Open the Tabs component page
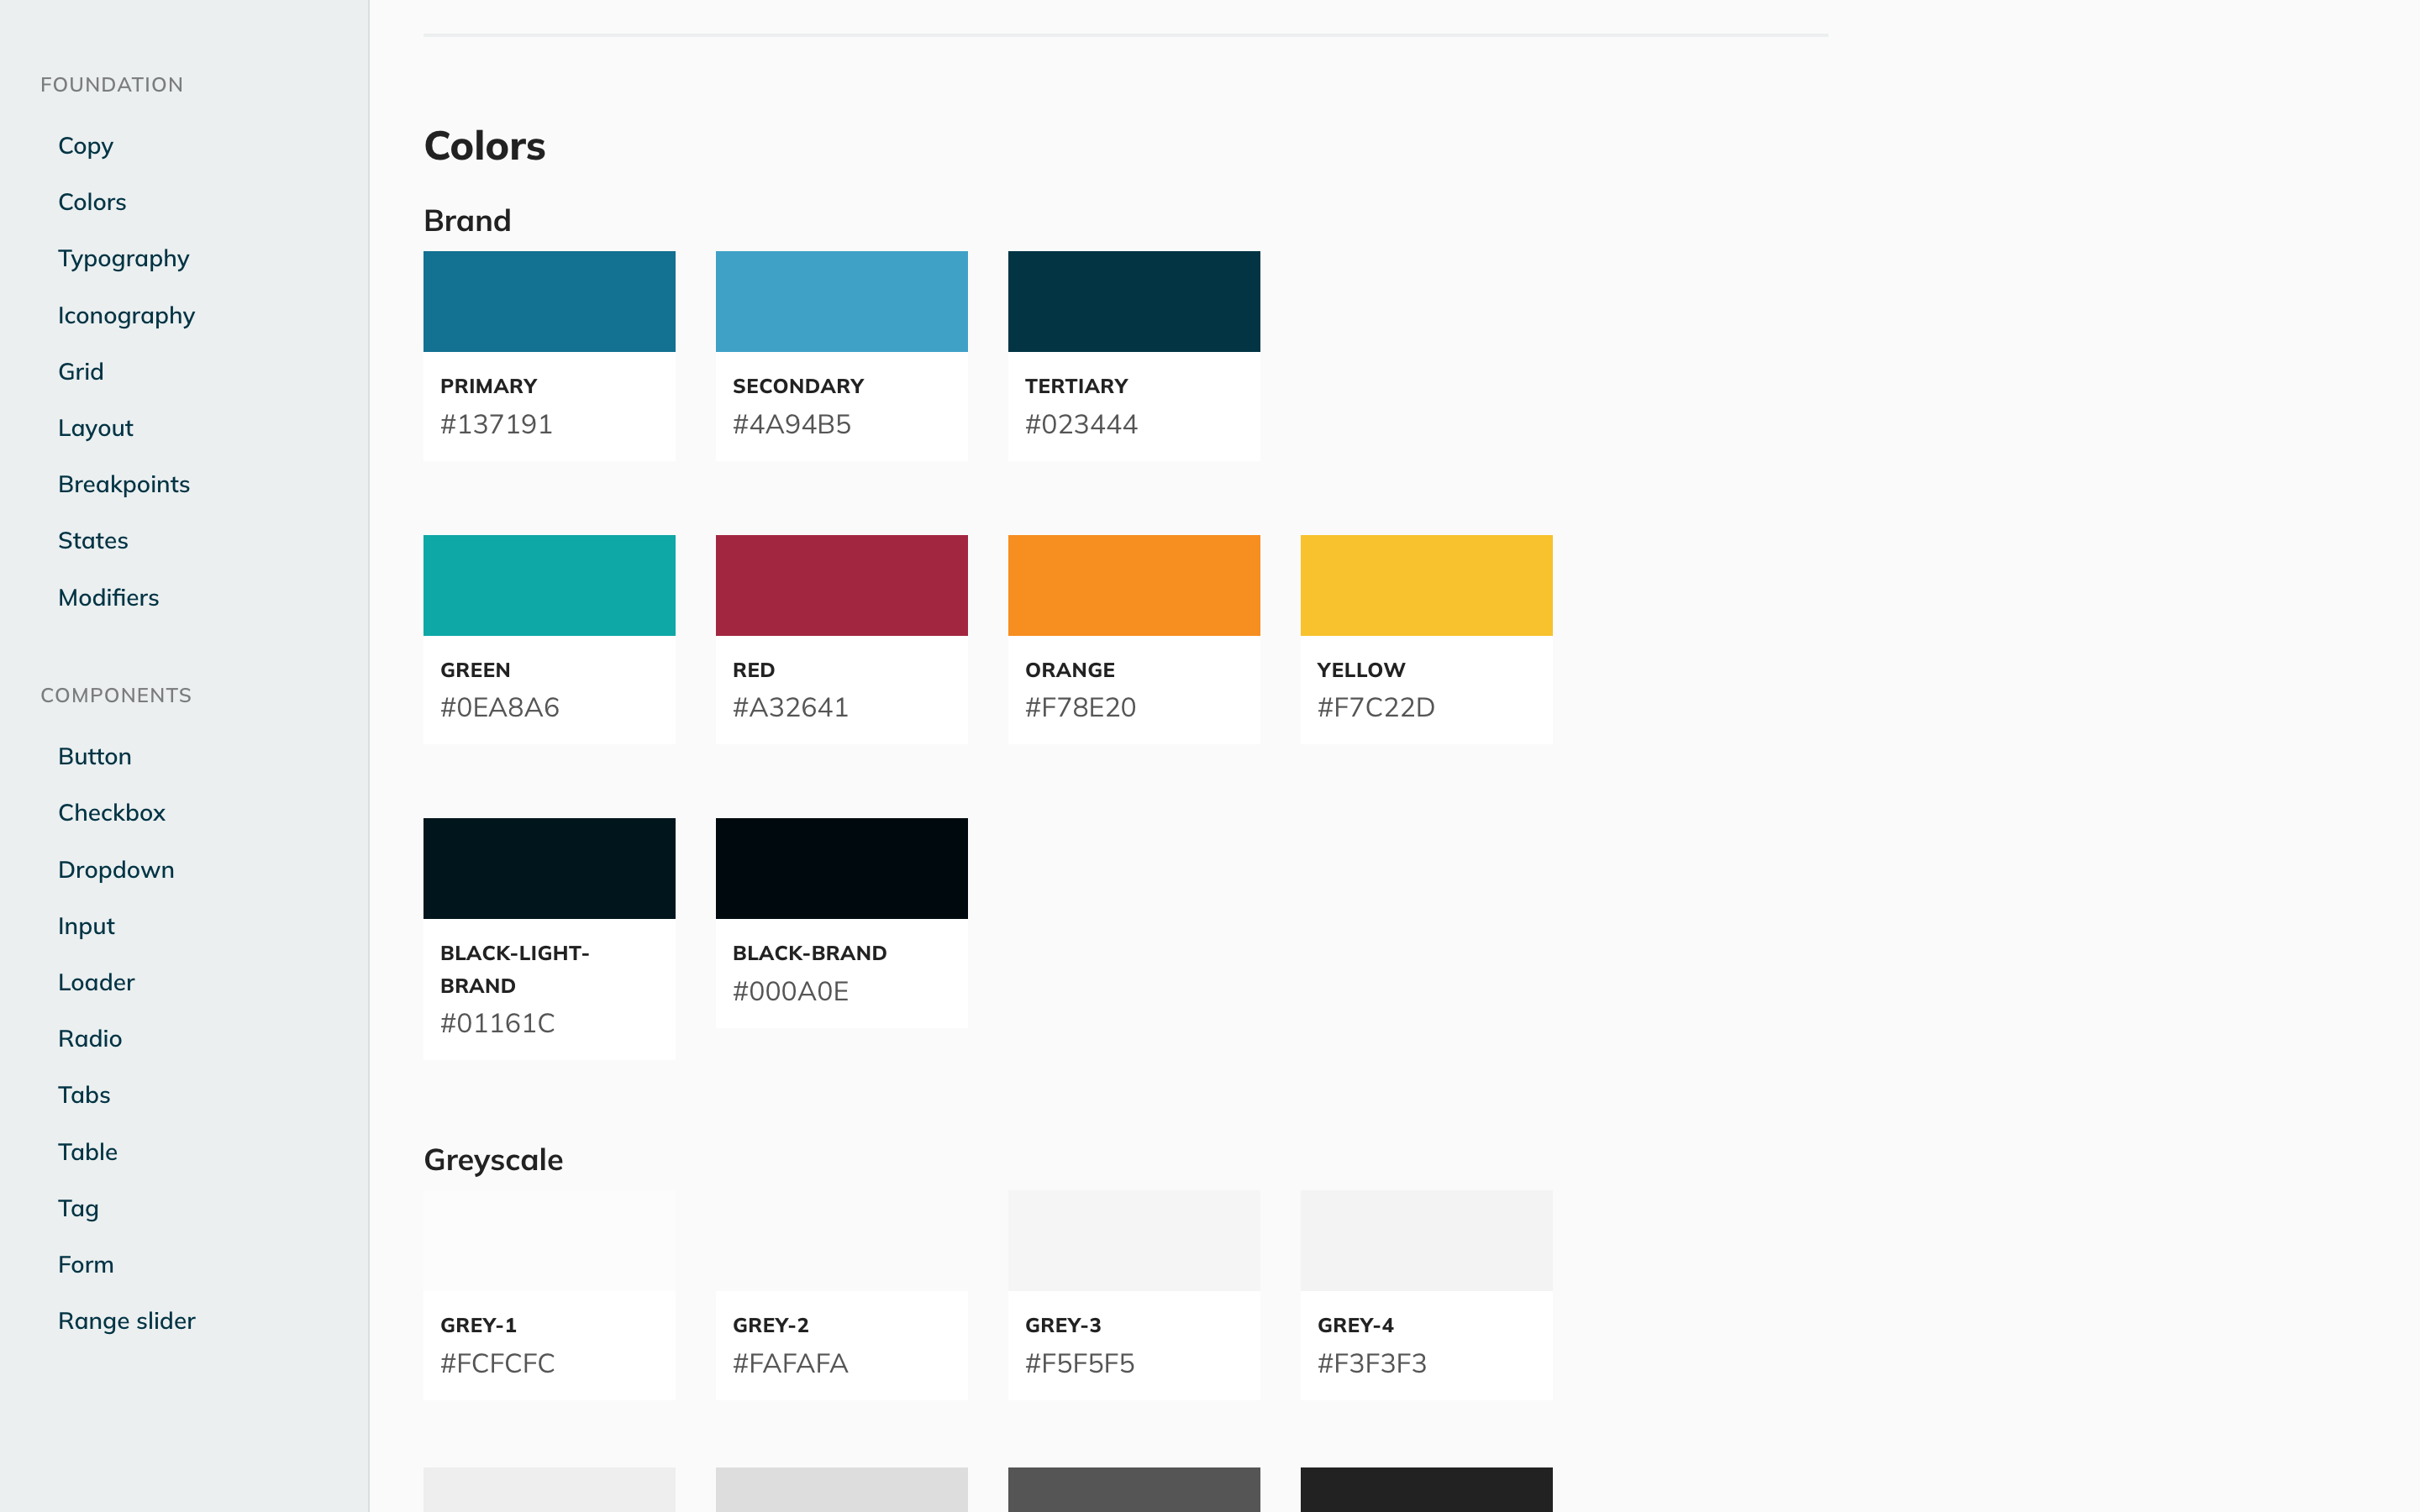This screenshot has height=1512, width=2420. (x=84, y=1095)
